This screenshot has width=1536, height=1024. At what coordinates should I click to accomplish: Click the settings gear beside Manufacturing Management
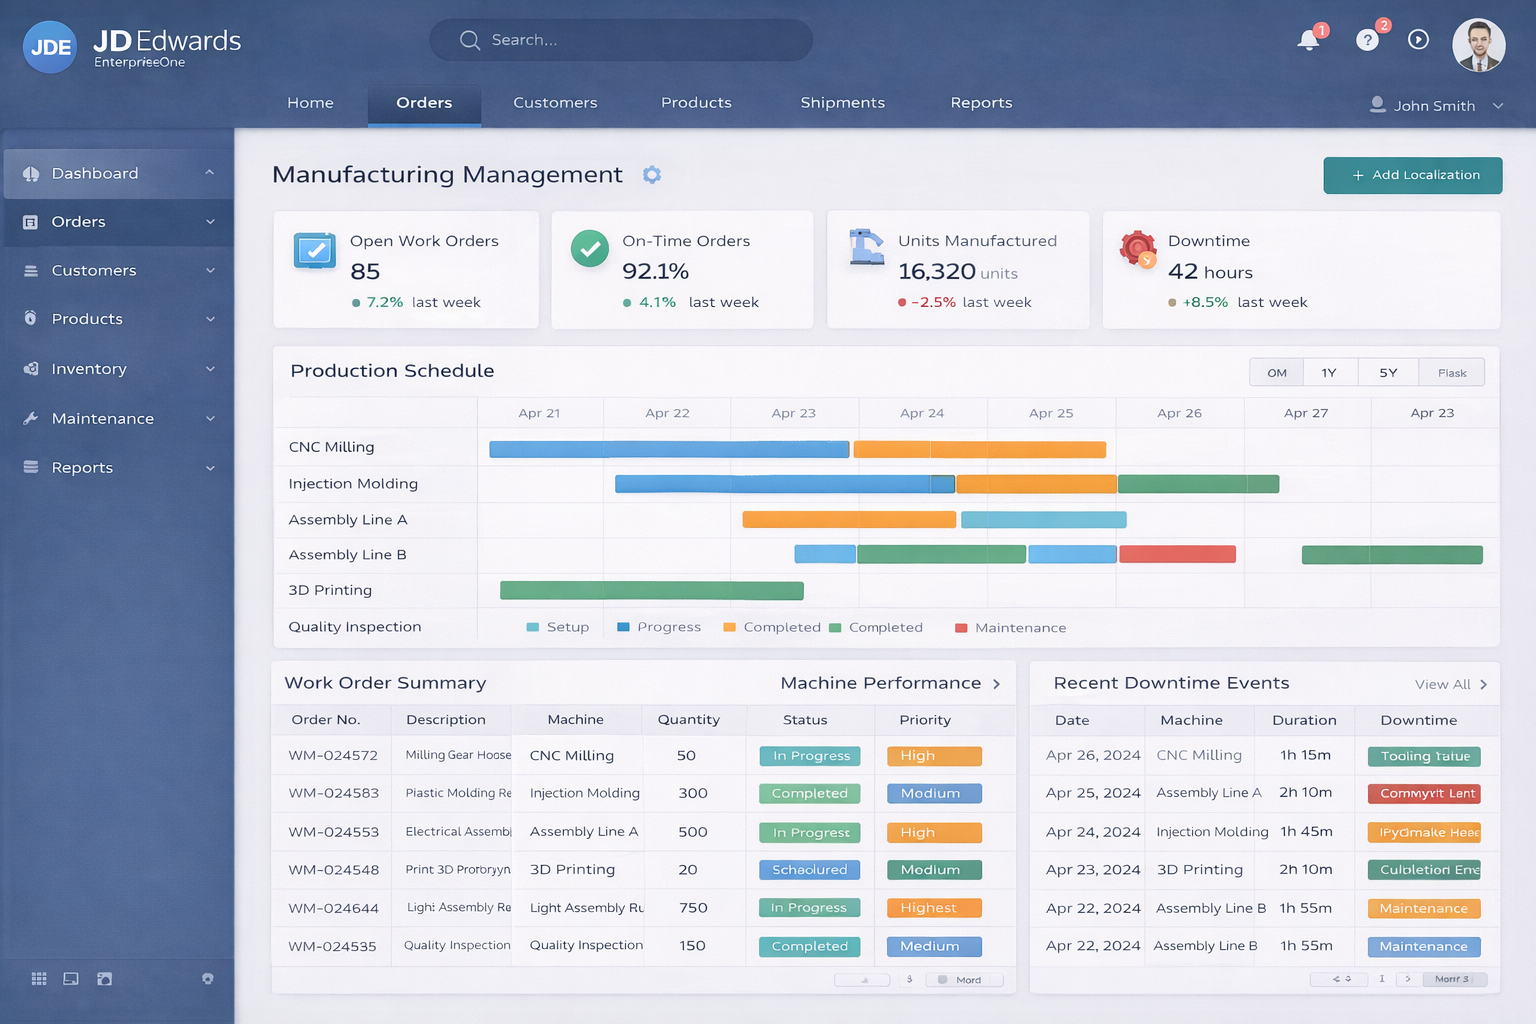[x=652, y=175]
